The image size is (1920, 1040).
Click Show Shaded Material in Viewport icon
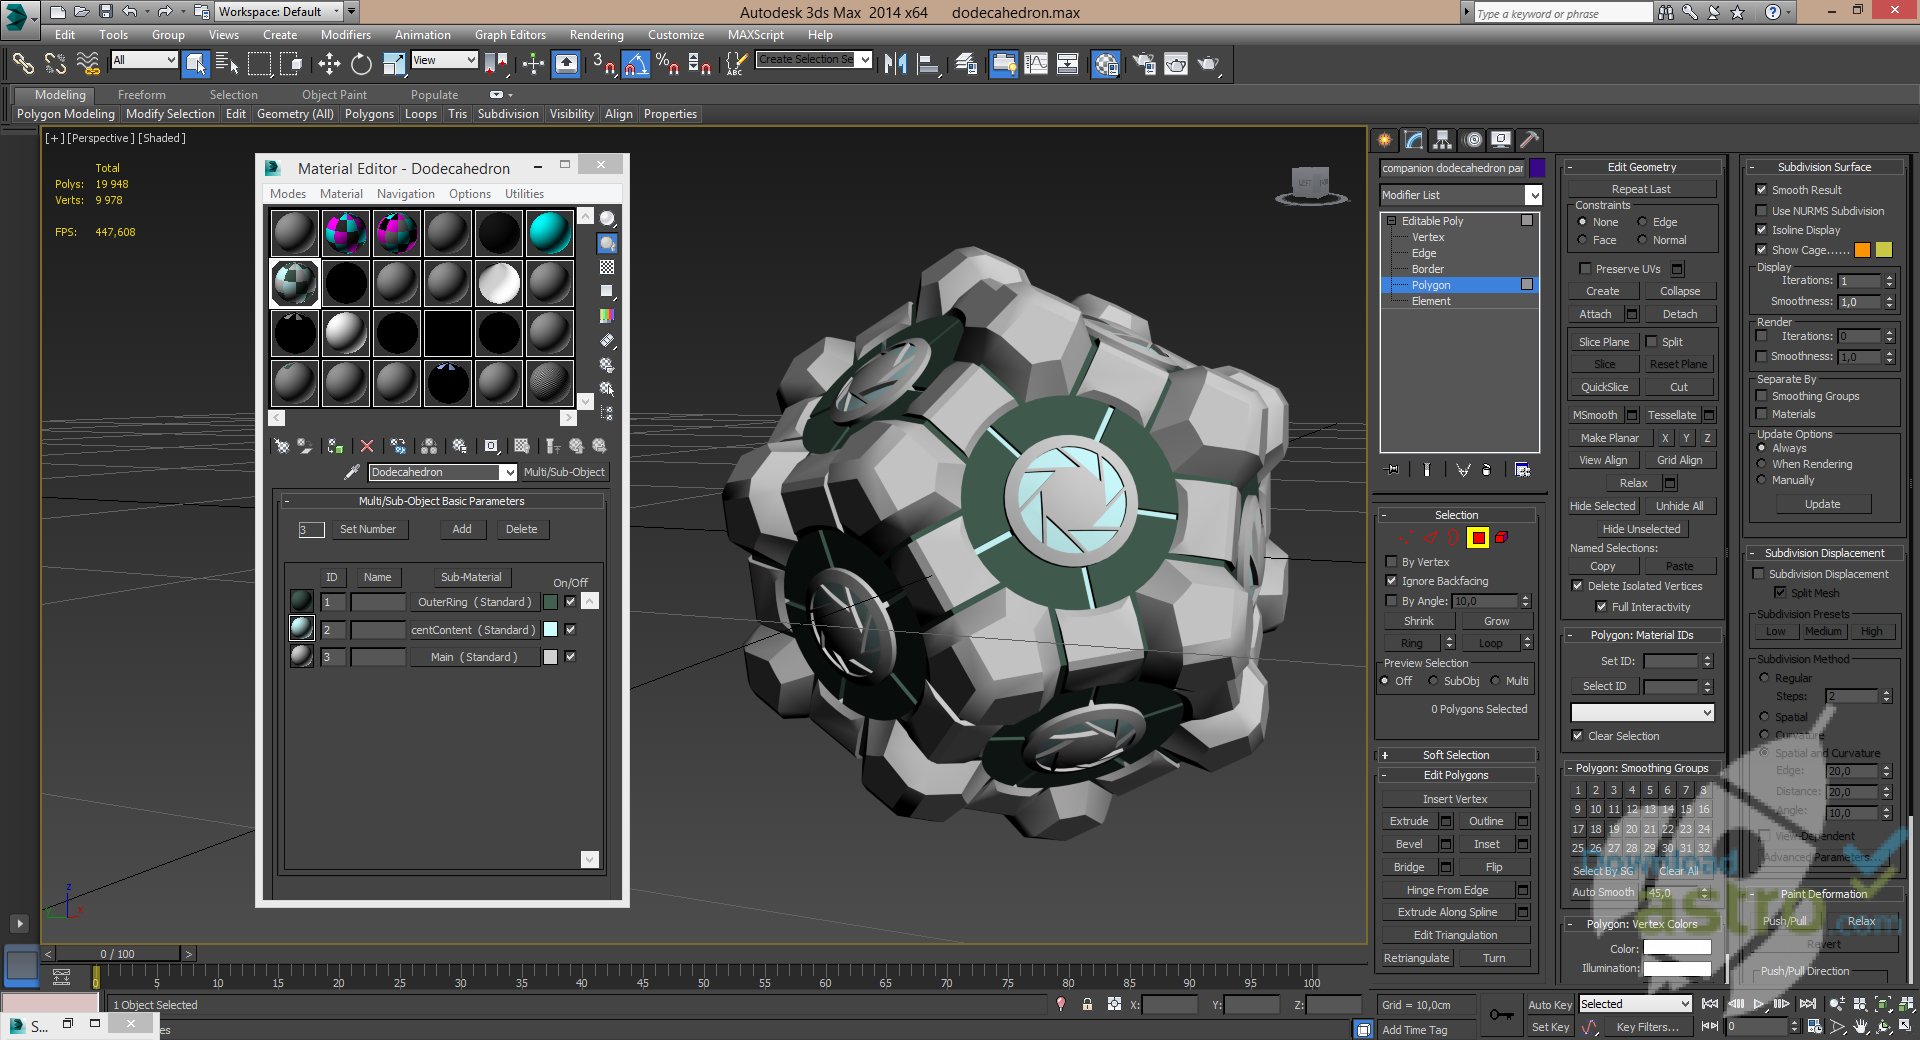coord(522,447)
